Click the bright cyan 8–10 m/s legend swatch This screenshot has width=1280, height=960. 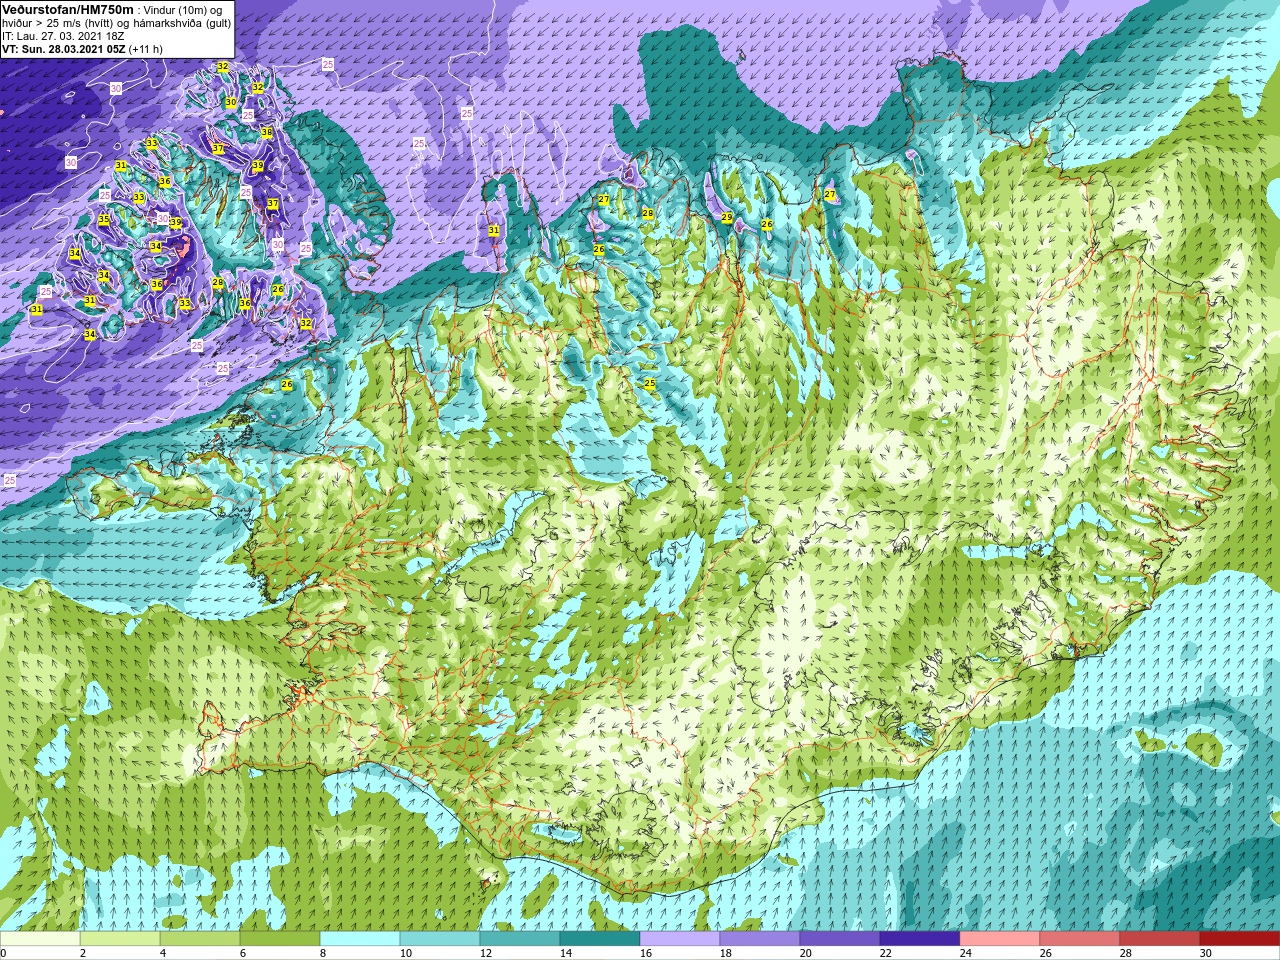[360, 939]
